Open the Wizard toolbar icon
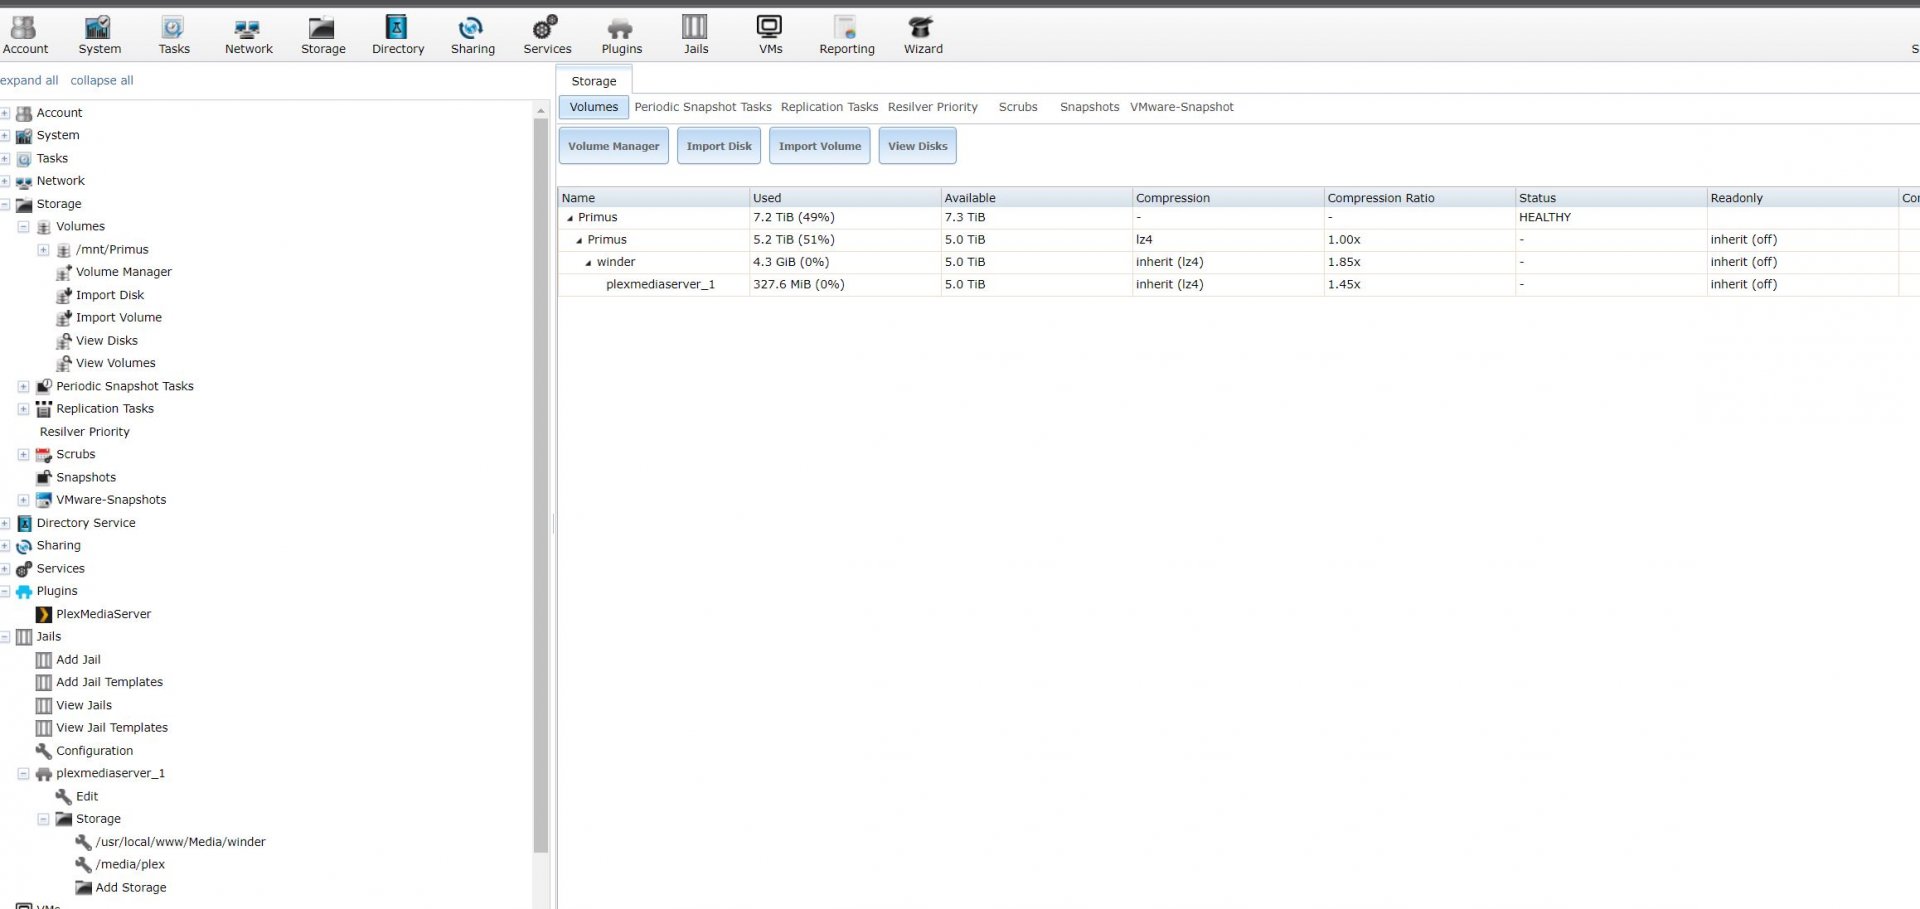1920x909 pixels. point(922,34)
